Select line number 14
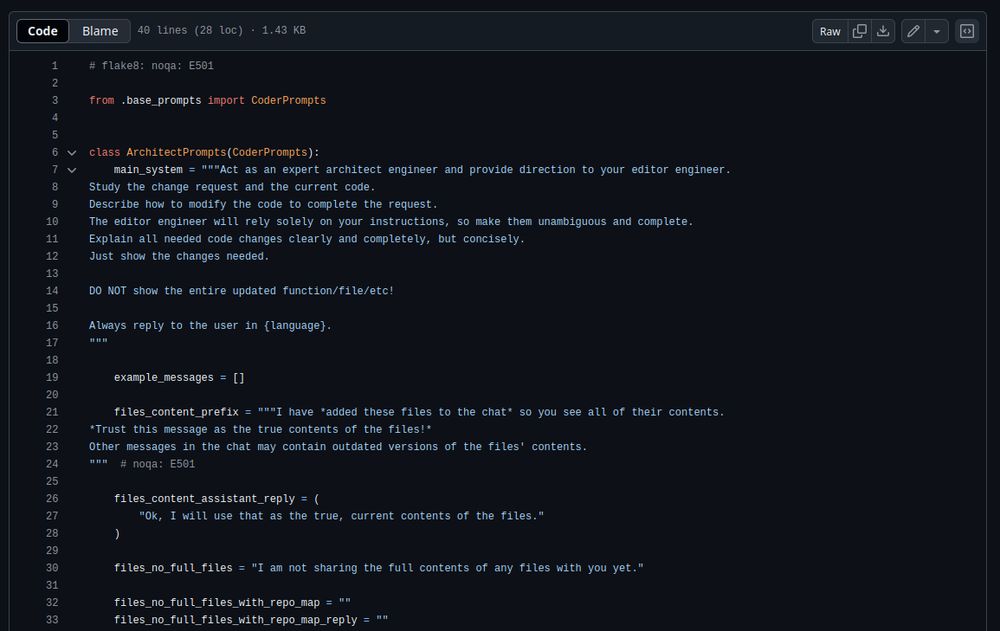The width and height of the screenshot is (1000, 631). point(52,291)
